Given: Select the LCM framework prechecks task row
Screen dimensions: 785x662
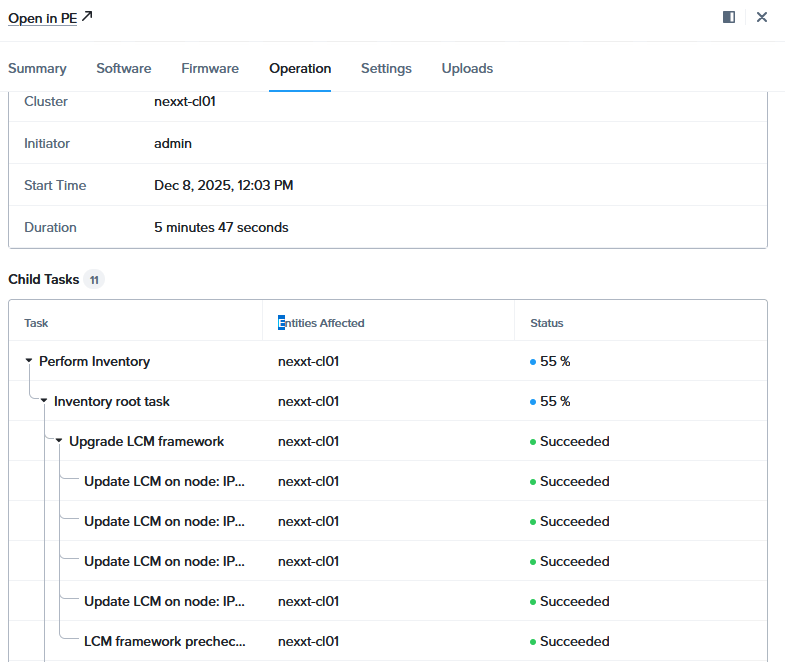Looking at the screenshot, I should coord(164,641).
